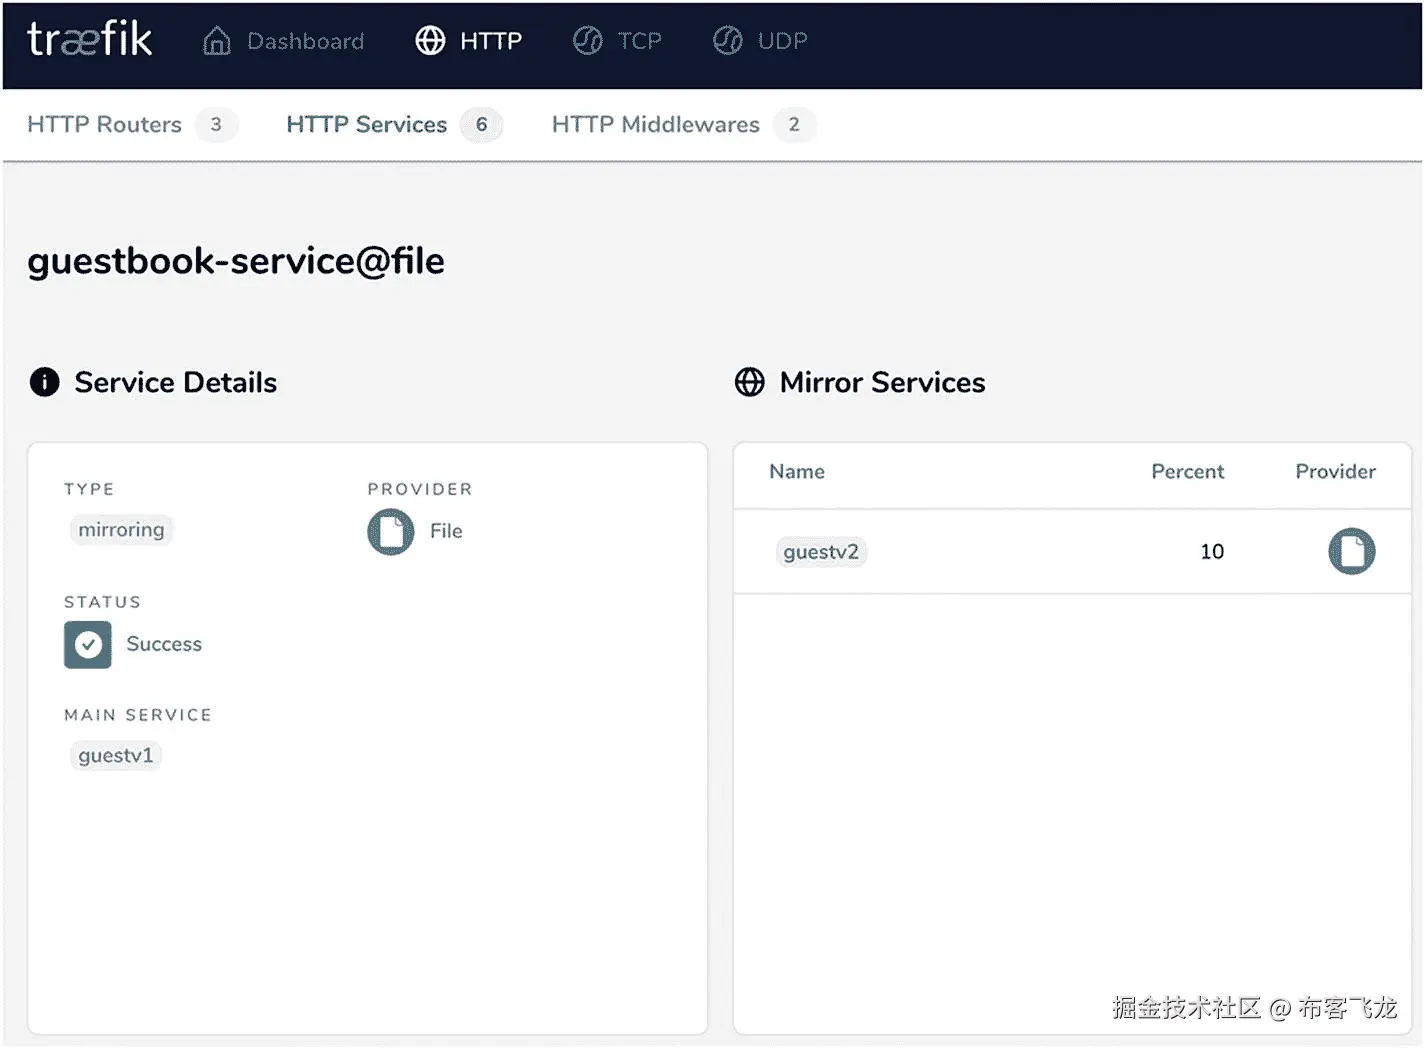Open the UDP section
The height and width of the screenshot is (1049, 1425).
pyautogui.click(x=782, y=41)
